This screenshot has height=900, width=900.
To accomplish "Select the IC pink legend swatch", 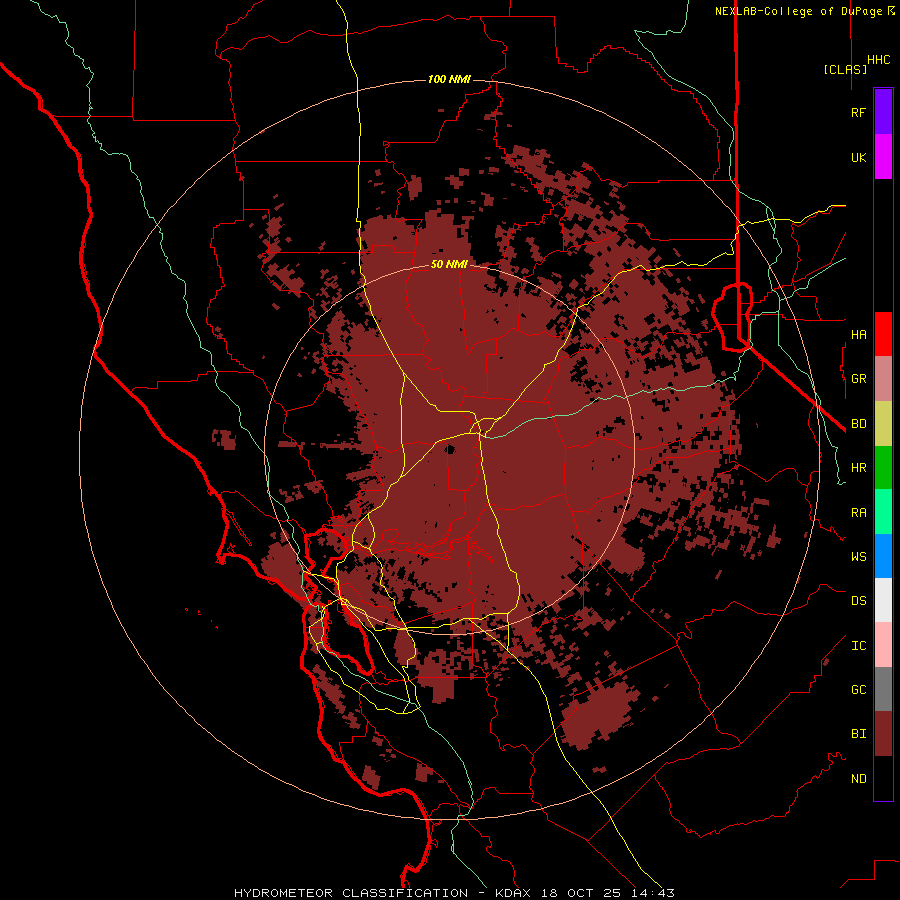I will point(883,645).
